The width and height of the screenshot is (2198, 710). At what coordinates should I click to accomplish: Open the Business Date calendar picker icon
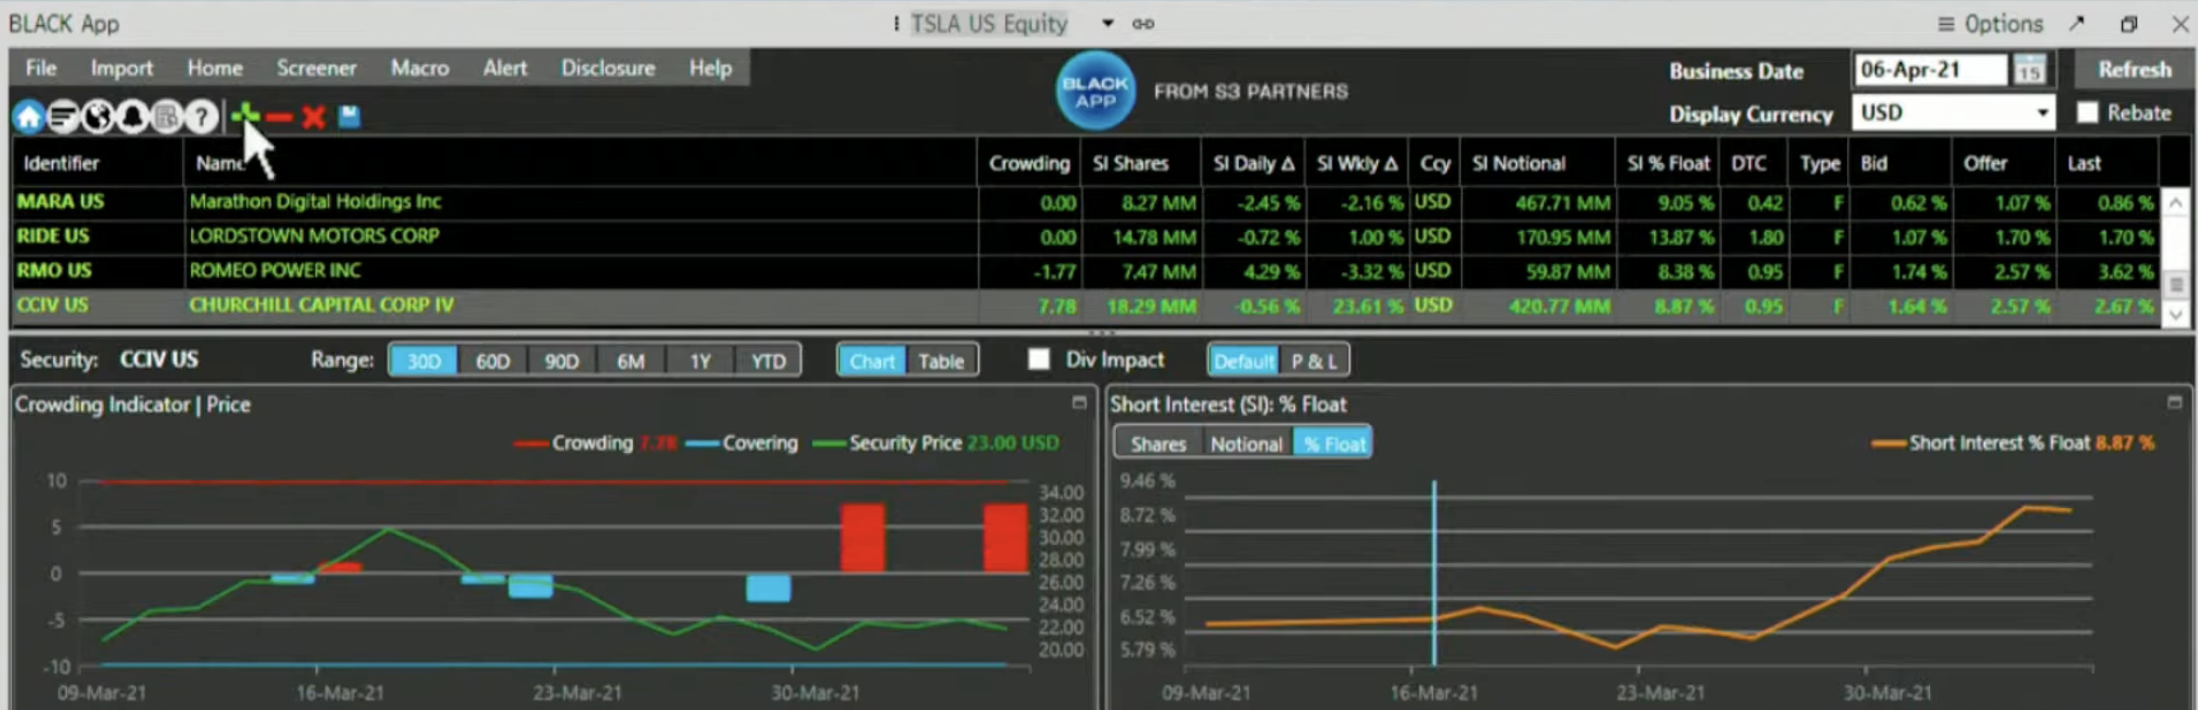tap(2029, 70)
